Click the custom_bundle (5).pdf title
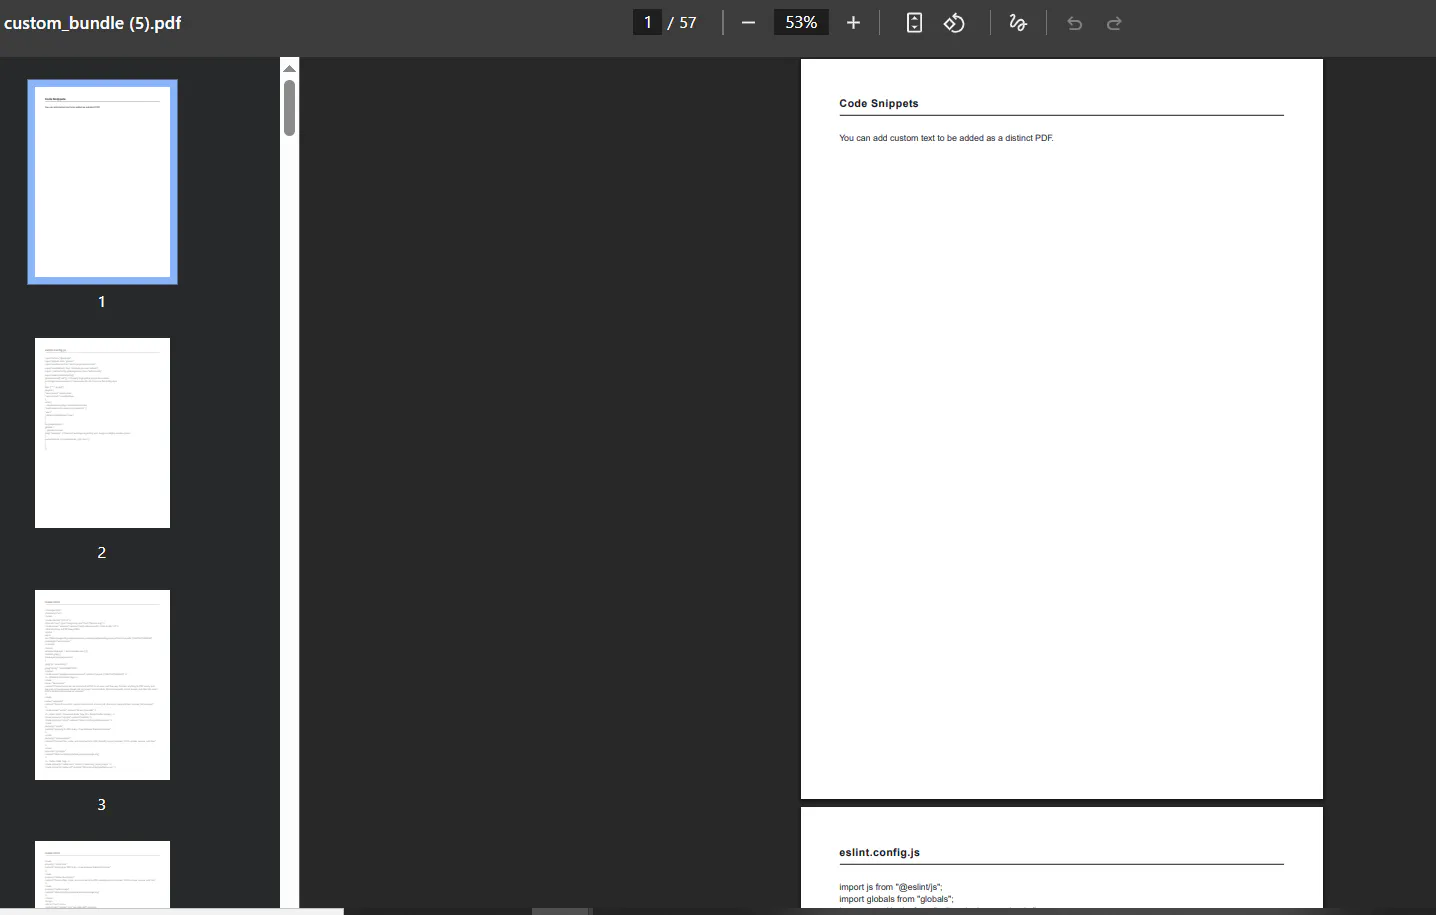Viewport: 1436px width, 915px height. (x=93, y=22)
